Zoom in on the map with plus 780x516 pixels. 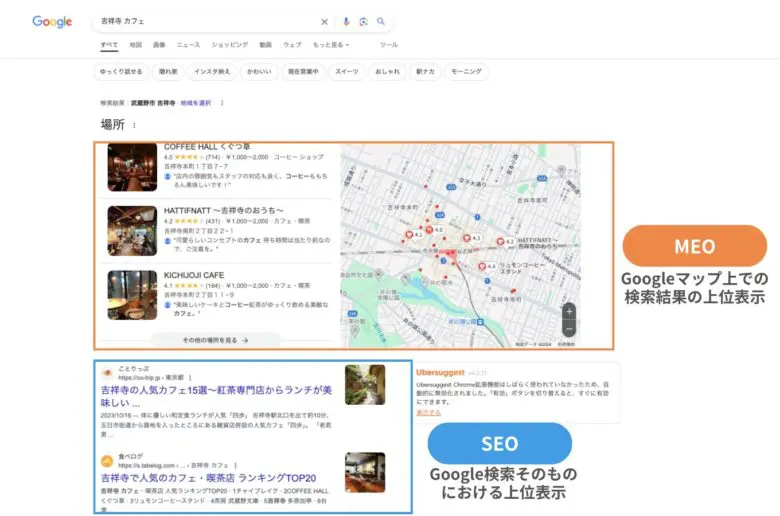pyautogui.click(x=569, y=312)
